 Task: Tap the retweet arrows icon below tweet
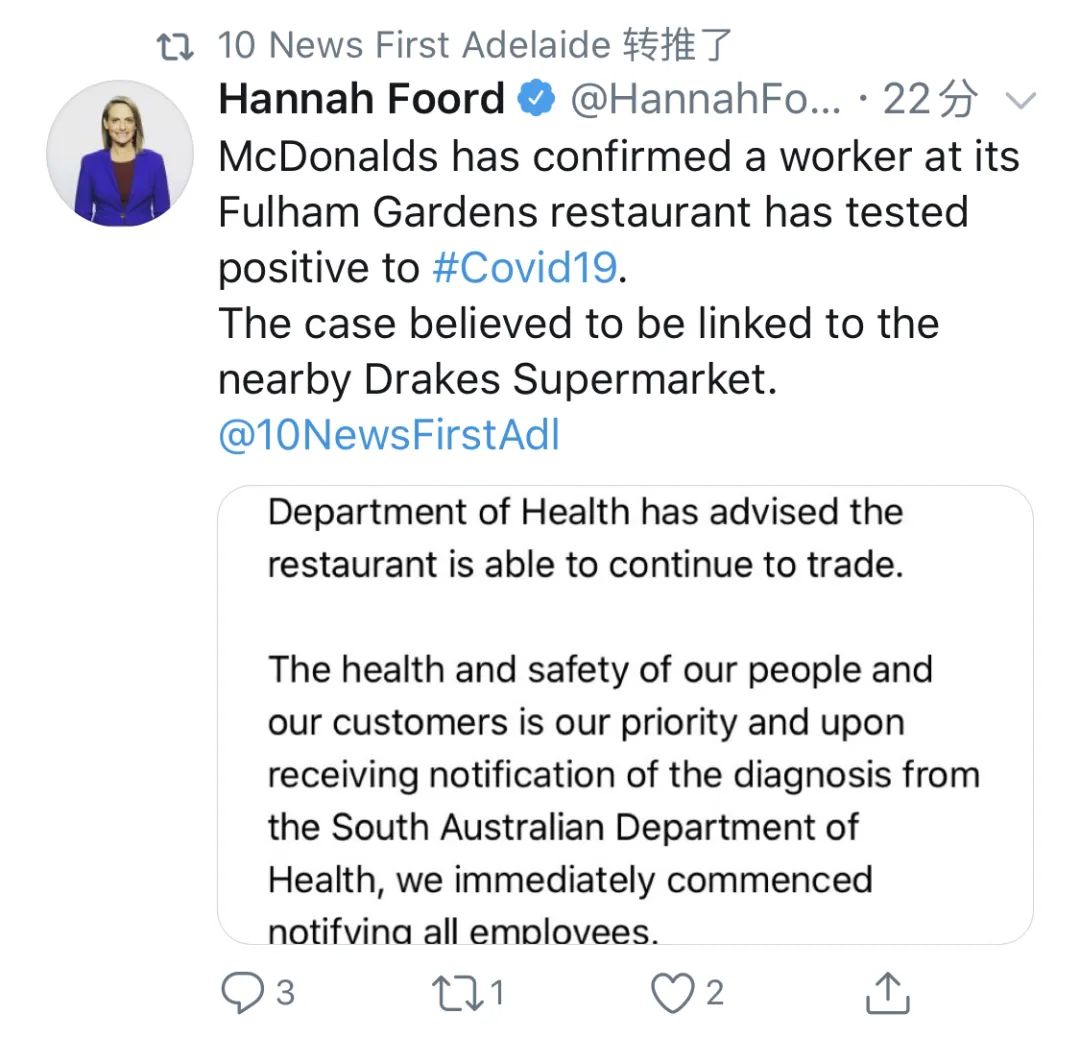point(455,992)
